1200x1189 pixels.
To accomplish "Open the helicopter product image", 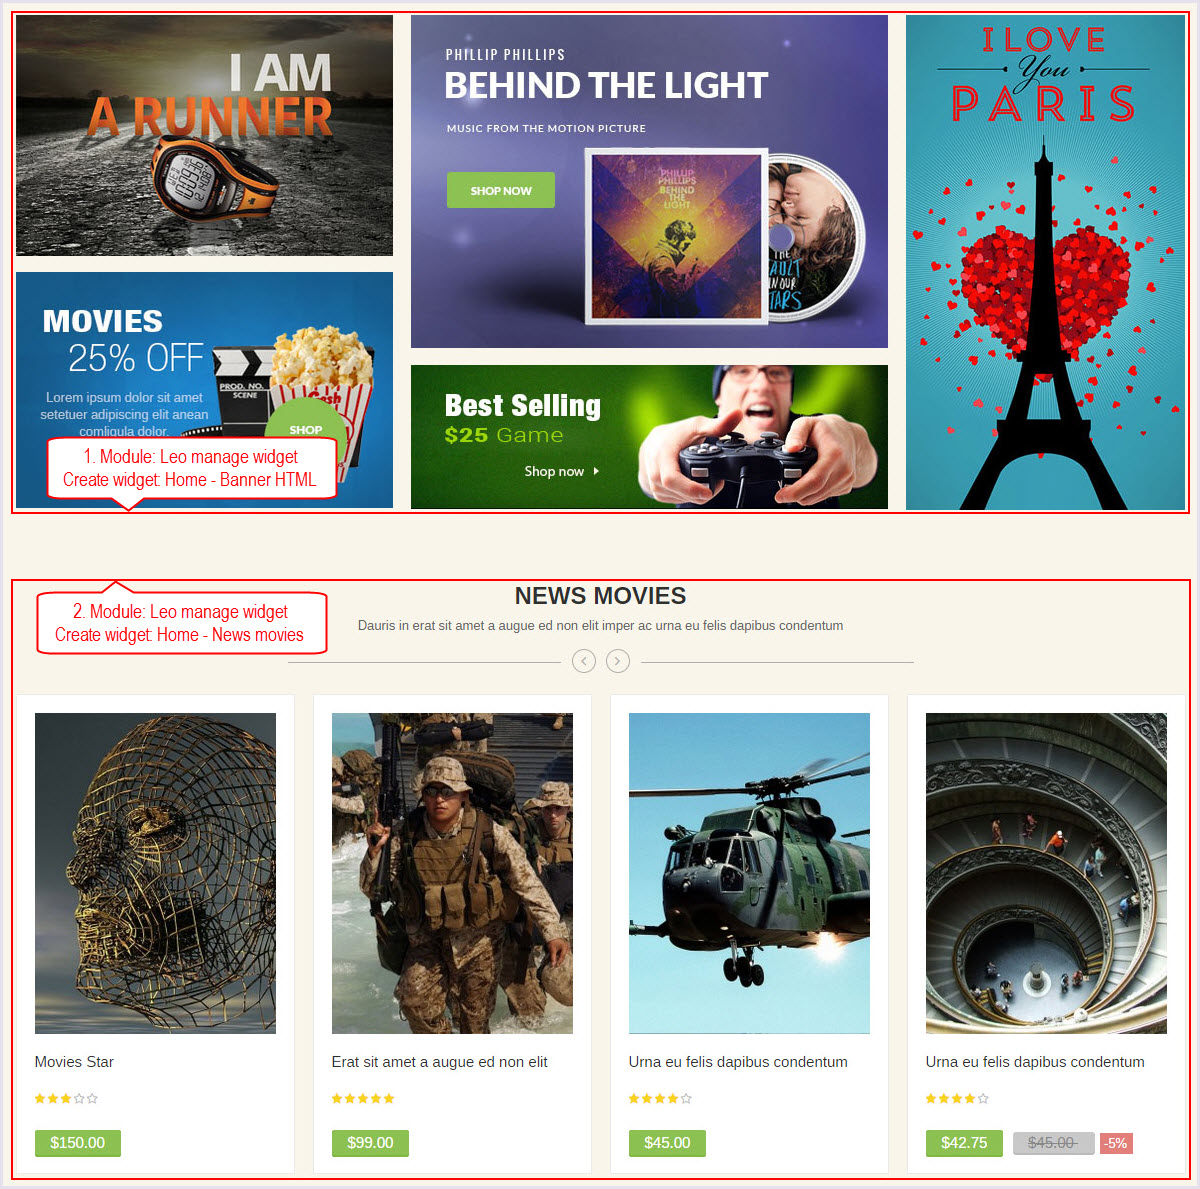I will [749, 873].
